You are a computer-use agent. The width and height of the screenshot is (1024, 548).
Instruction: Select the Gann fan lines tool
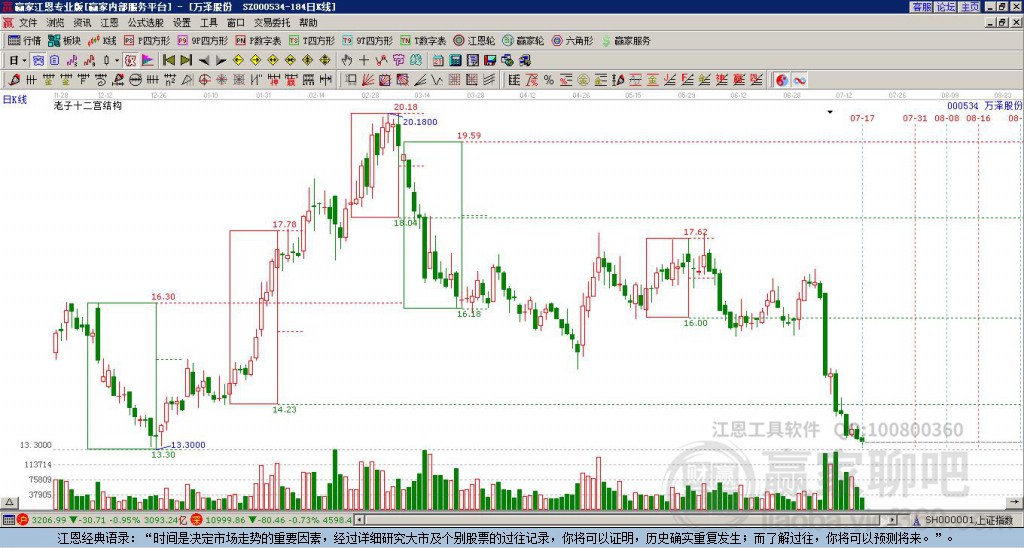[368, 80]
